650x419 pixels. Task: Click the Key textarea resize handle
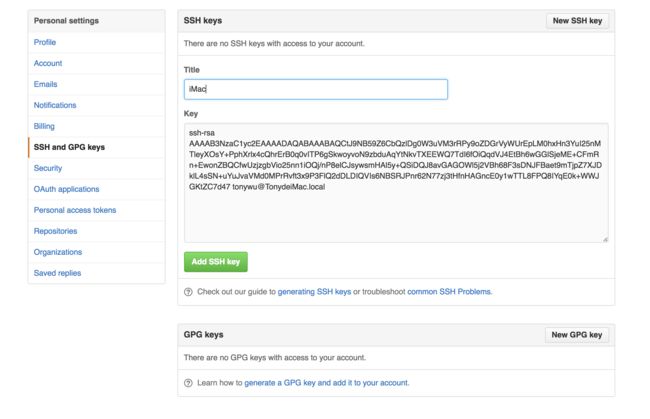click(x=605, y=239)
